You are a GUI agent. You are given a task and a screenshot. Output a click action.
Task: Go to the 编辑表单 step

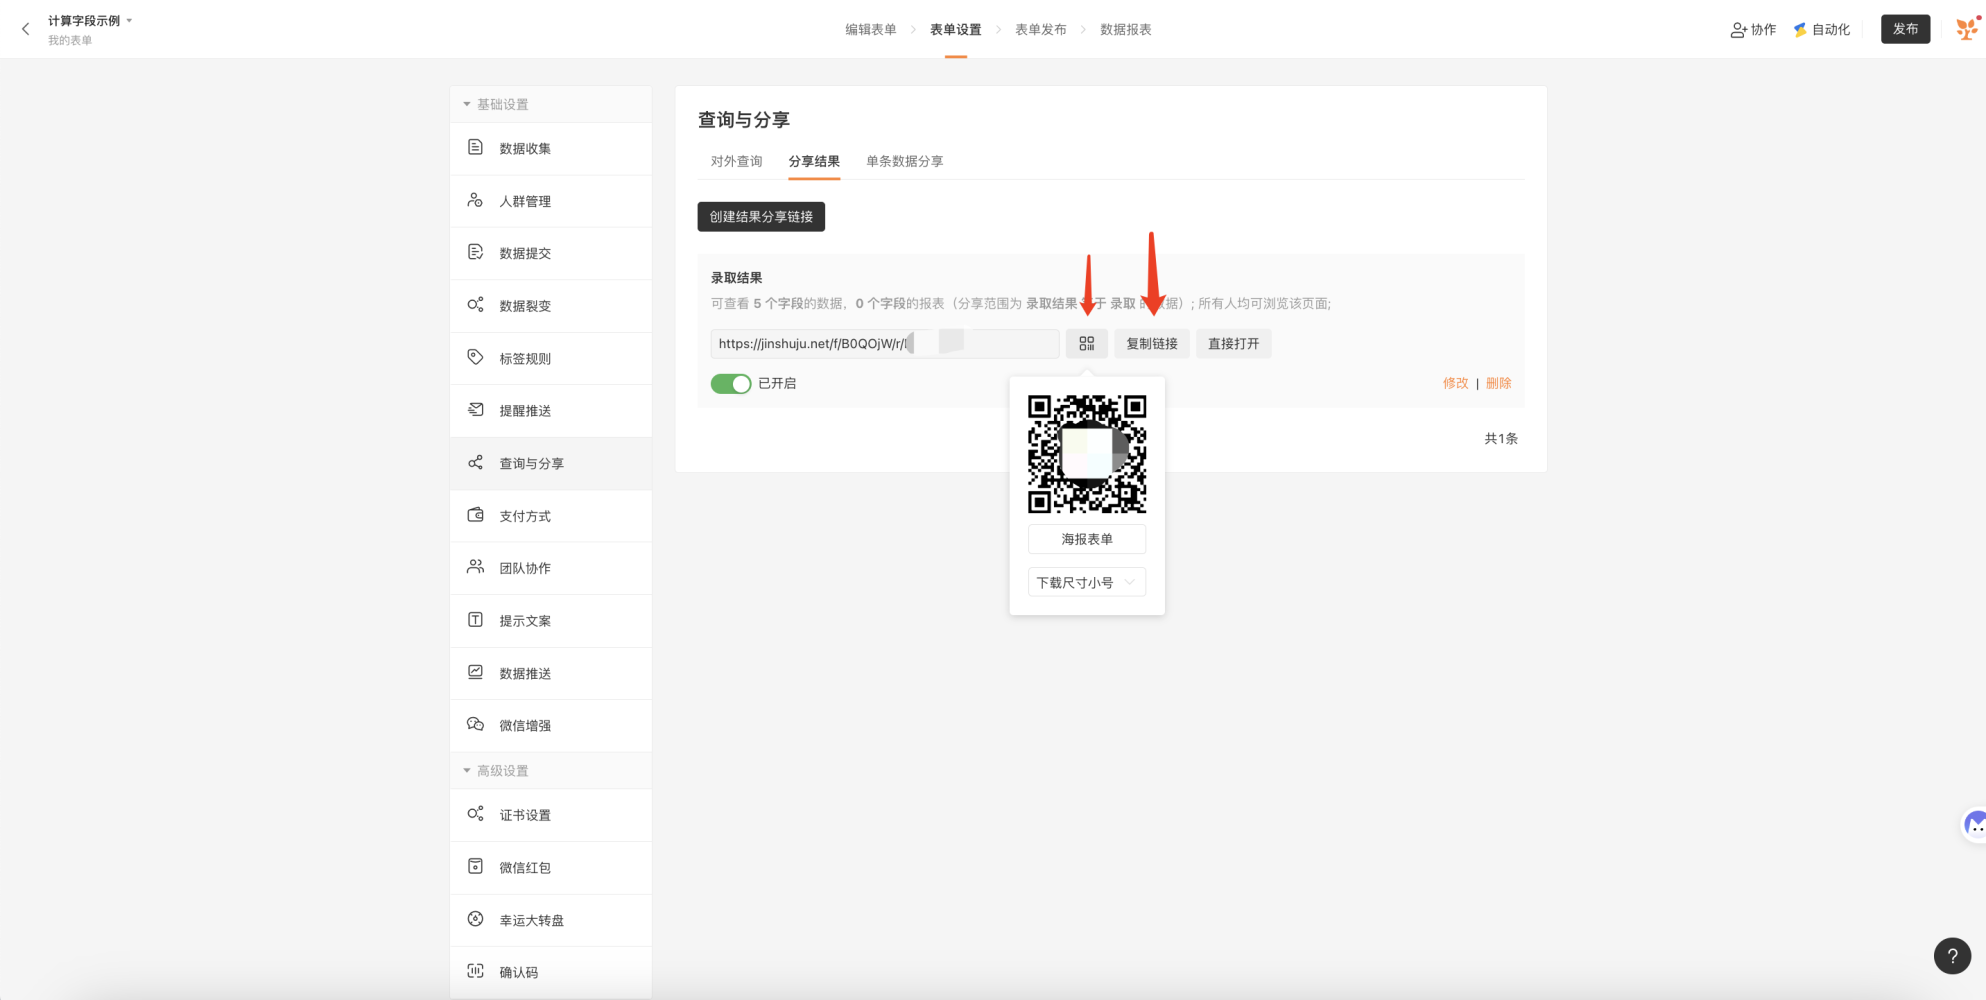[x=871, y=30]
